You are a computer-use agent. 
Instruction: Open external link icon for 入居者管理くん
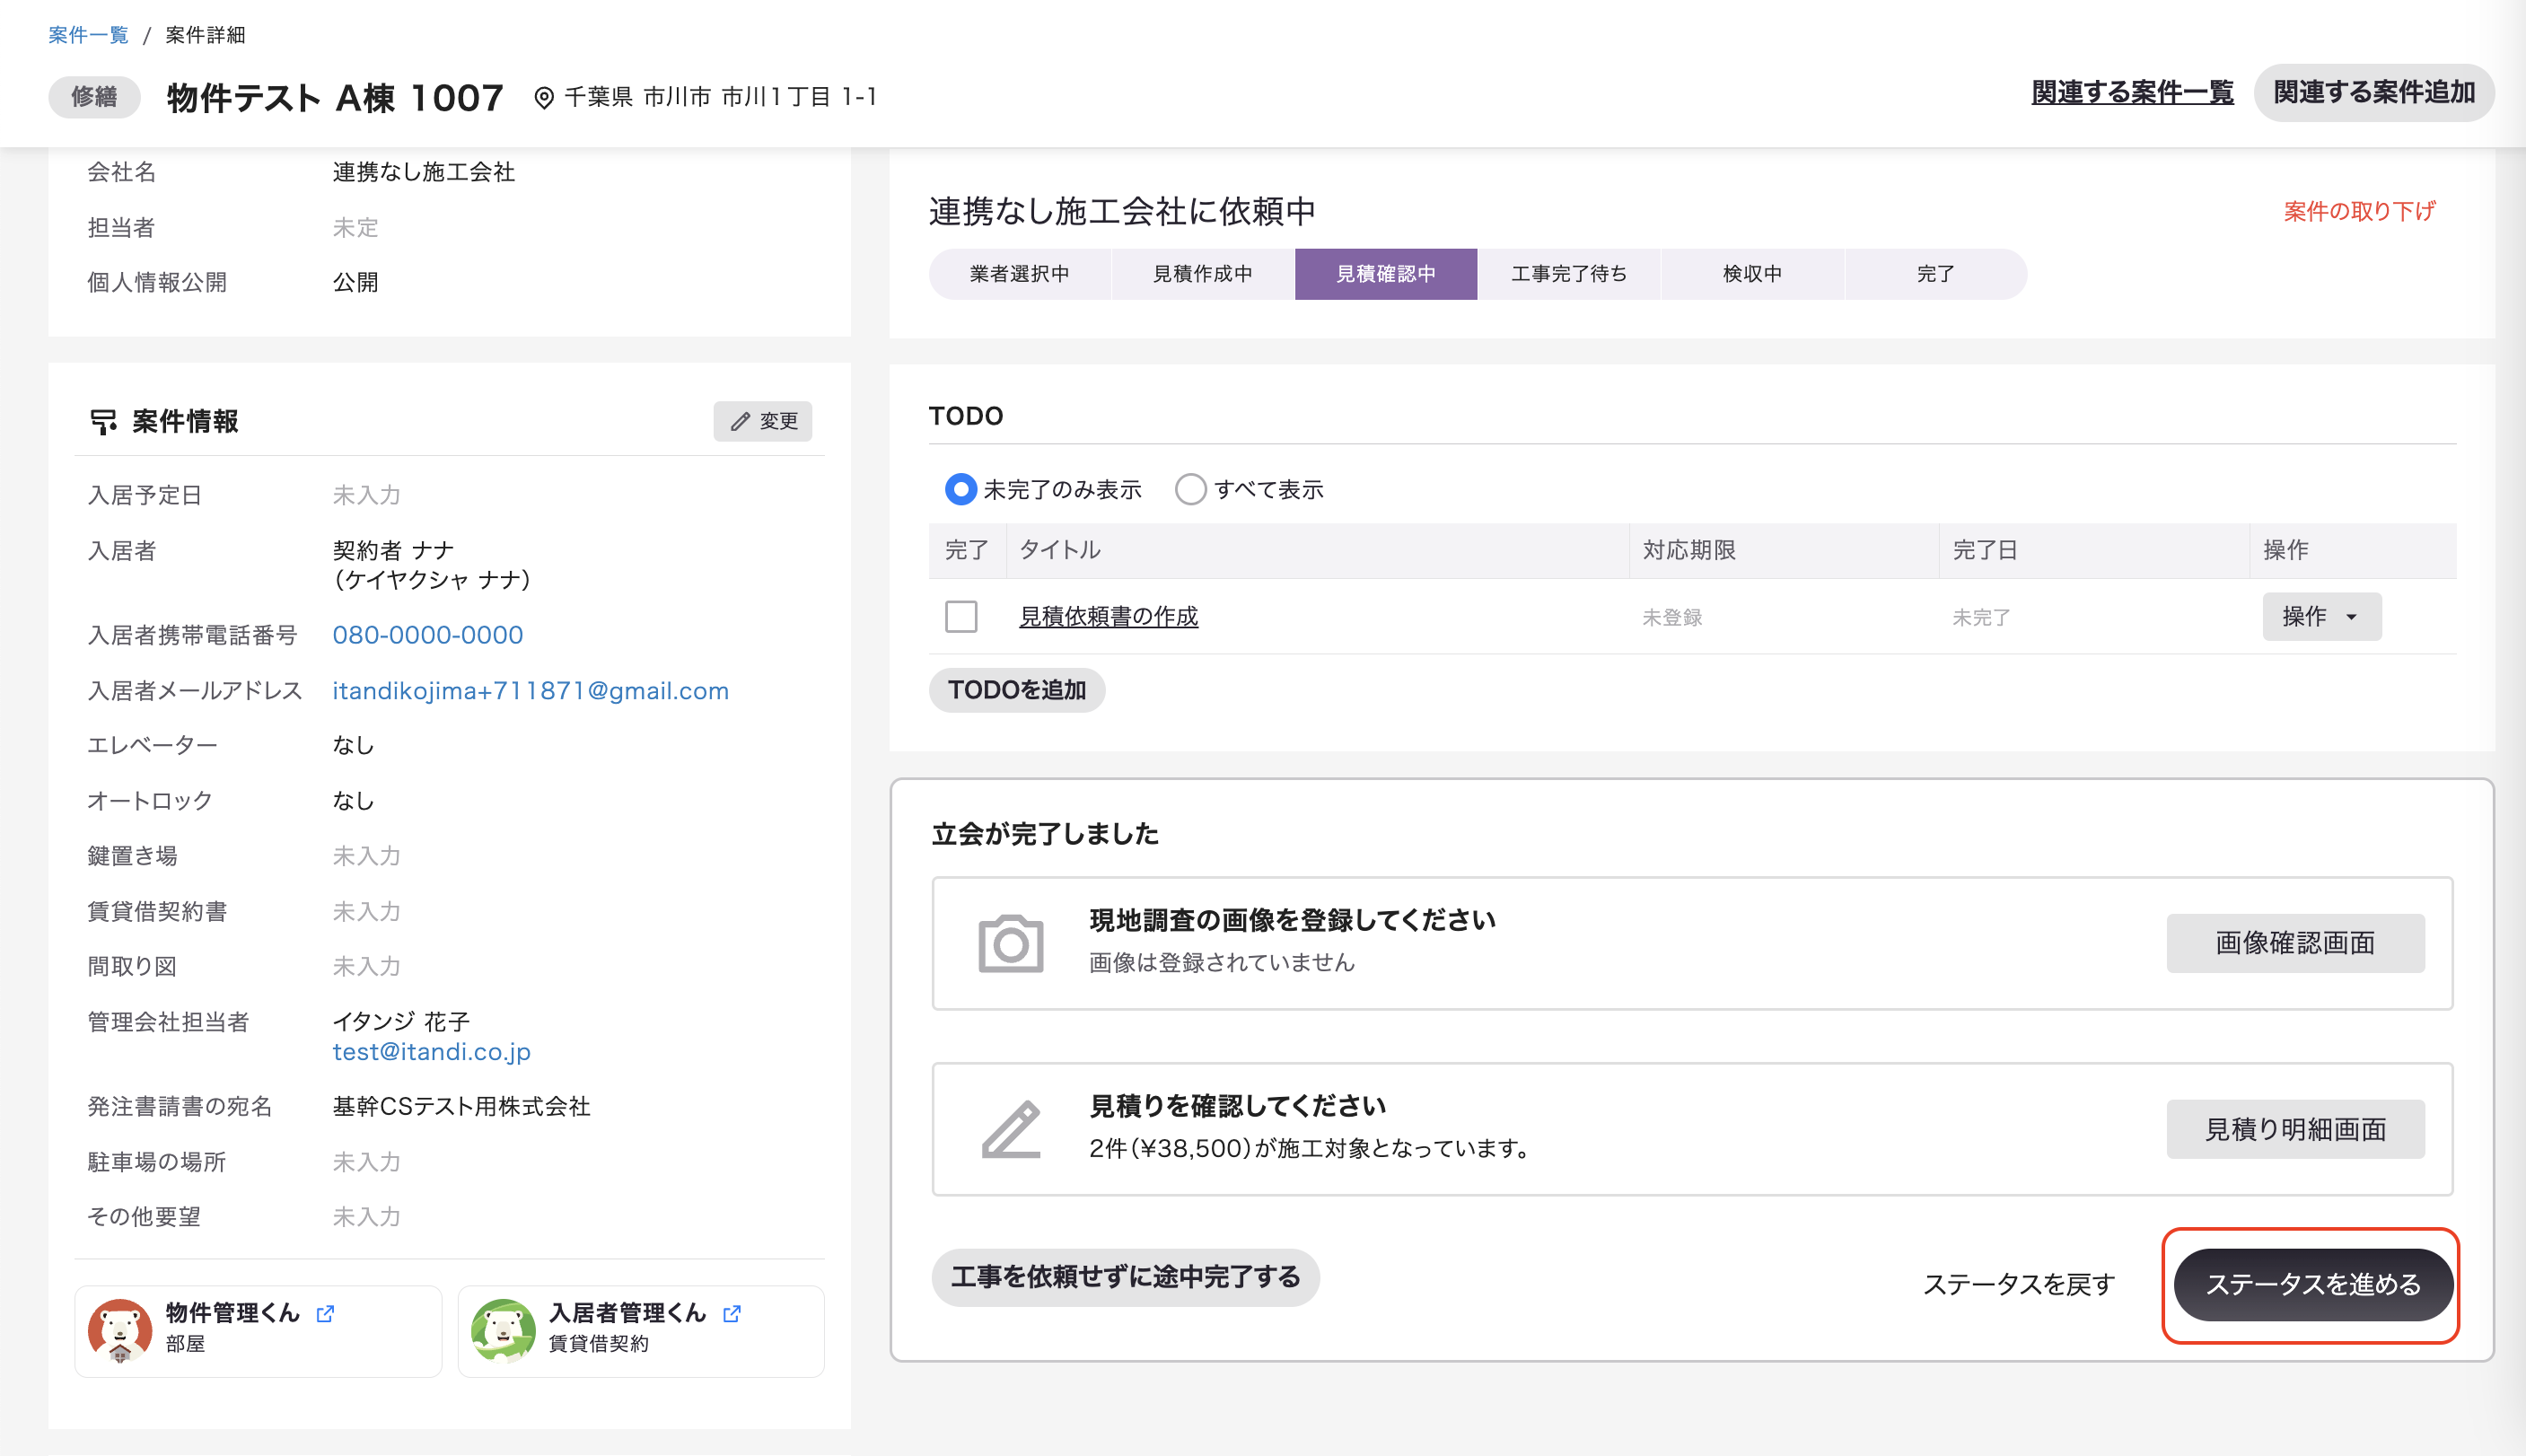pyautogui.click(x=732, y=1313)
